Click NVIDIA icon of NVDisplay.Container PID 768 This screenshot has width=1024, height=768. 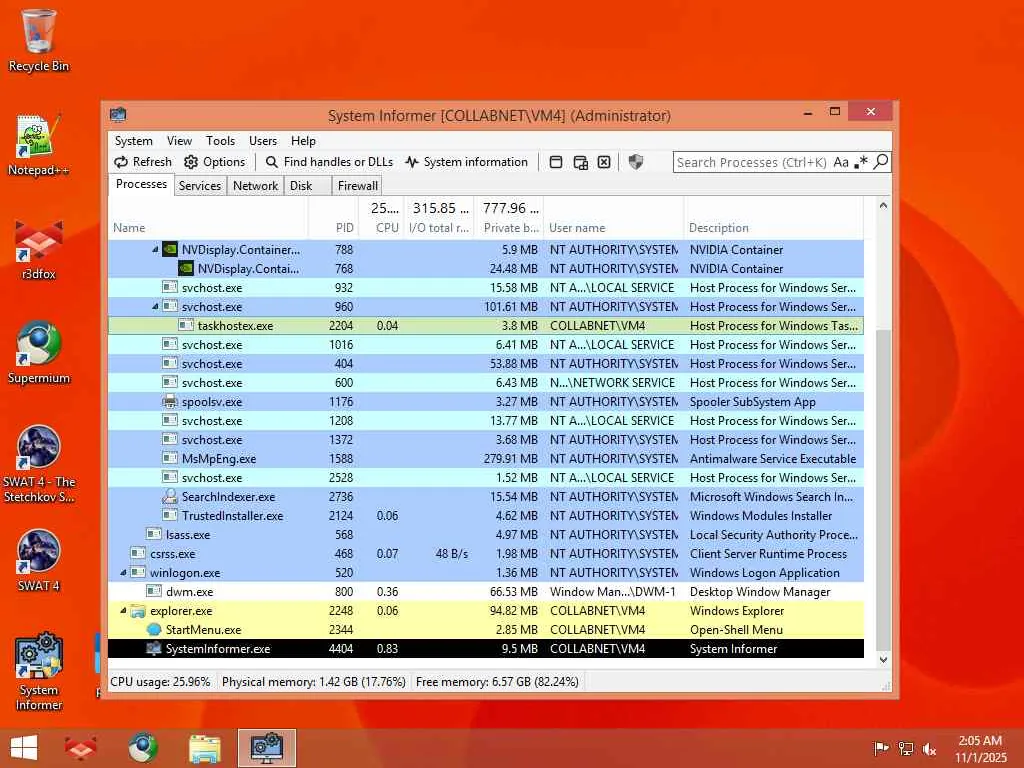coord(185,268)
